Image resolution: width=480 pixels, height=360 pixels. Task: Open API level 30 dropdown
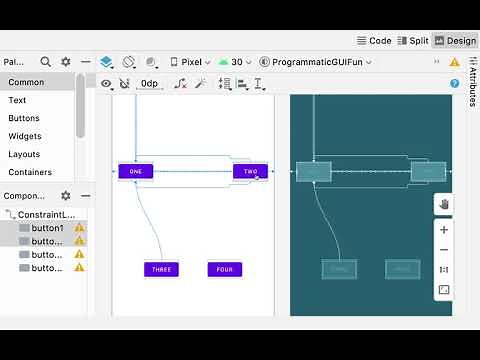point(235,62)
